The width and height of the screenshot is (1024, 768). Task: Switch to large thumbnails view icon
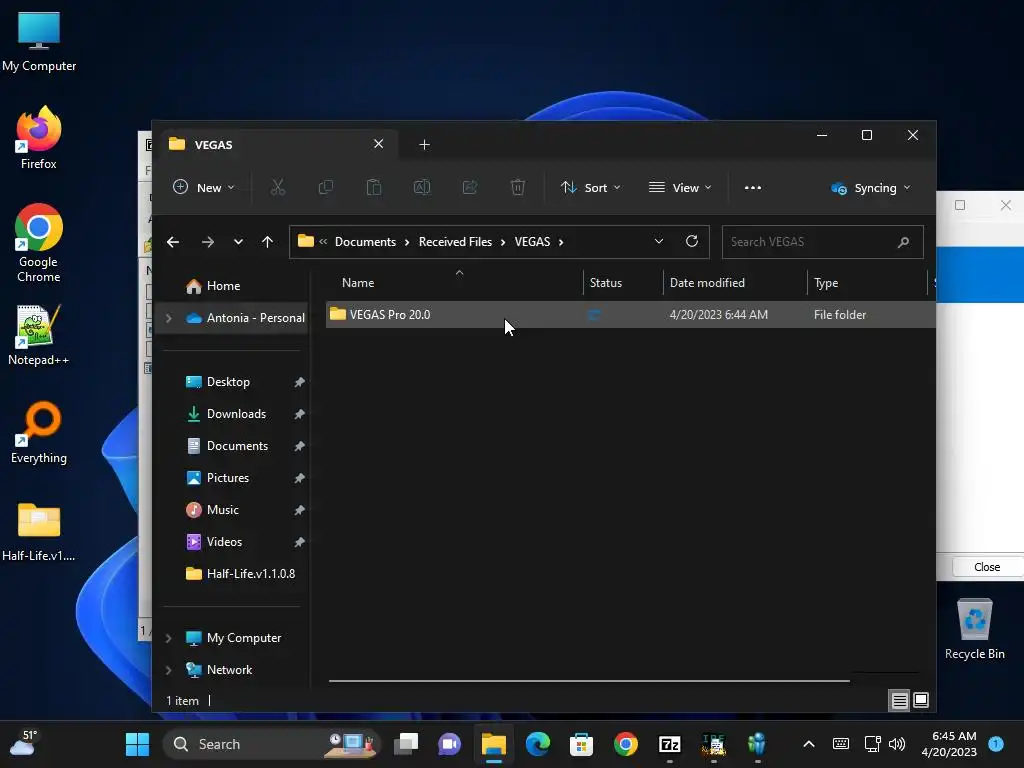click(921, 701)
